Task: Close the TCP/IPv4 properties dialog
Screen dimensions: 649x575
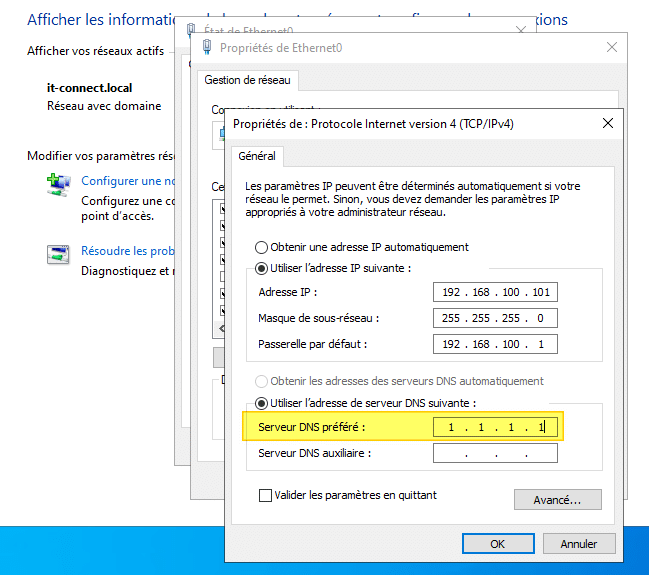Action: [608, 123]
